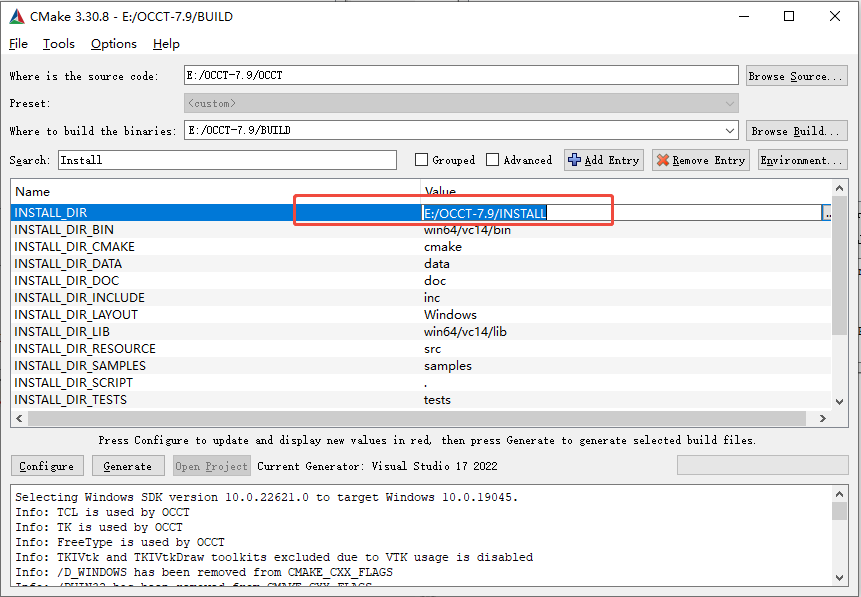Image resolution: width=861 pixels, height=597 pixels.
Task: Maximize the CMake window
Action: point(789,16)
